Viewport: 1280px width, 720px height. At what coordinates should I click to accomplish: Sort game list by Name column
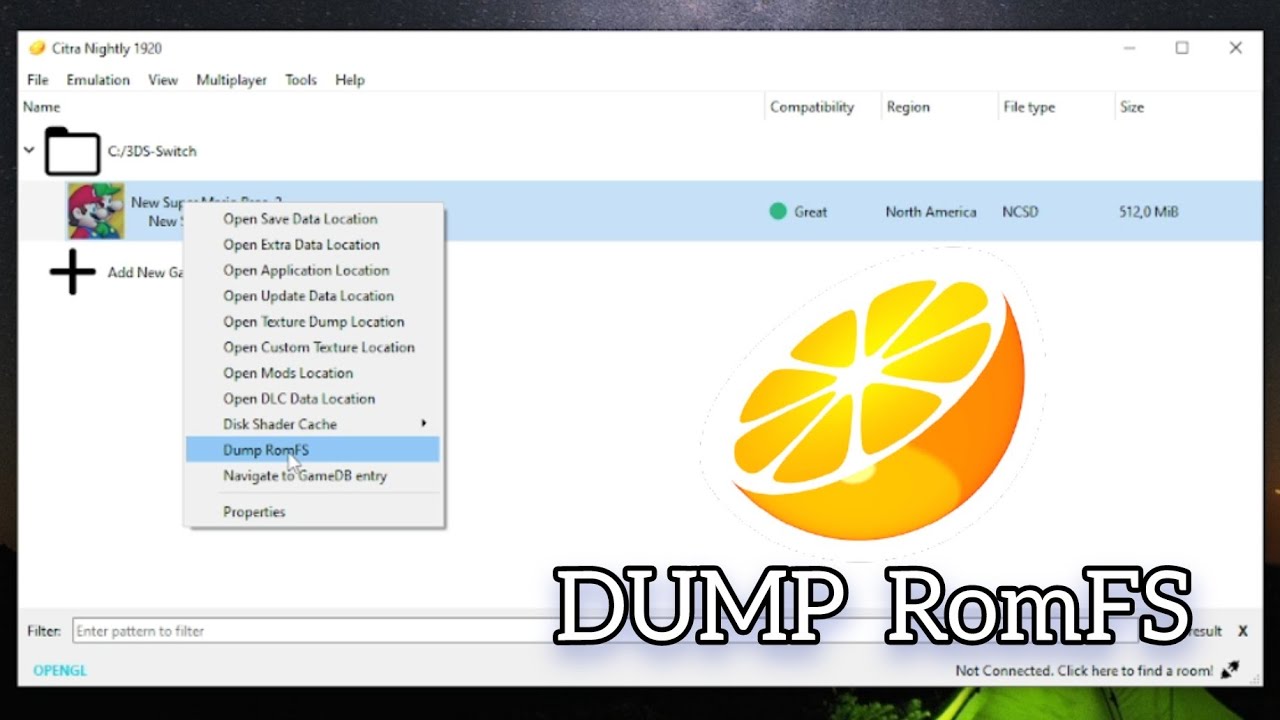[392, 107]
